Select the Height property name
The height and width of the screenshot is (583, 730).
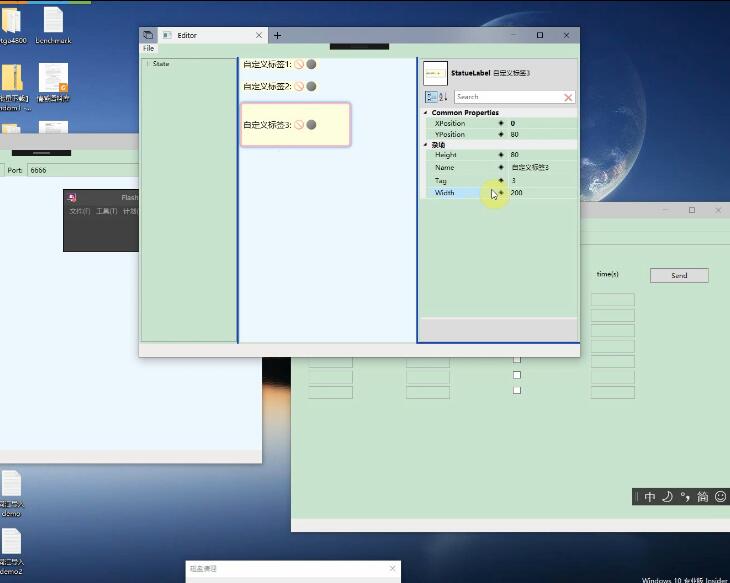point(446,155)
